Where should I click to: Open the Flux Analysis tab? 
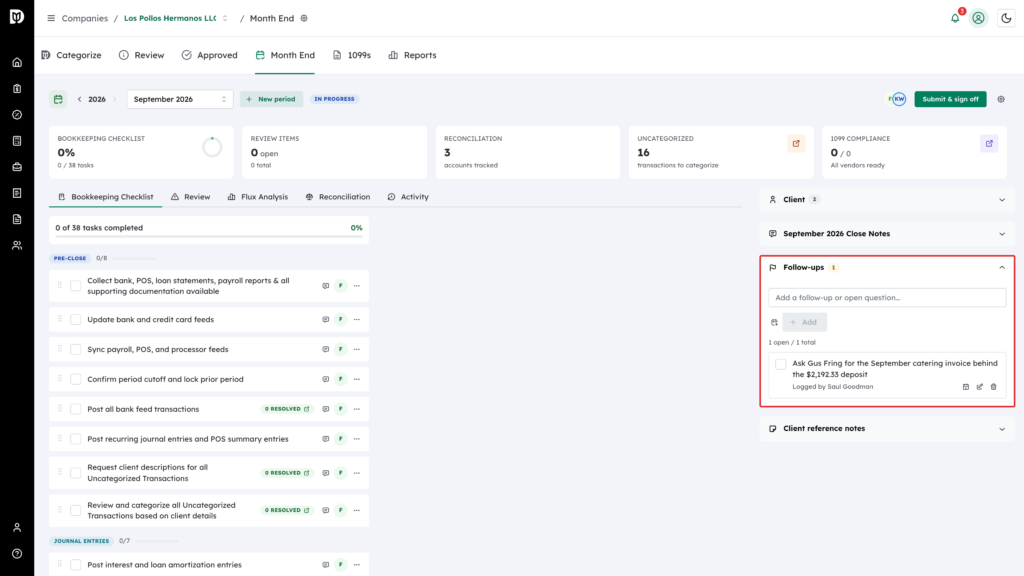coord(257,197)
